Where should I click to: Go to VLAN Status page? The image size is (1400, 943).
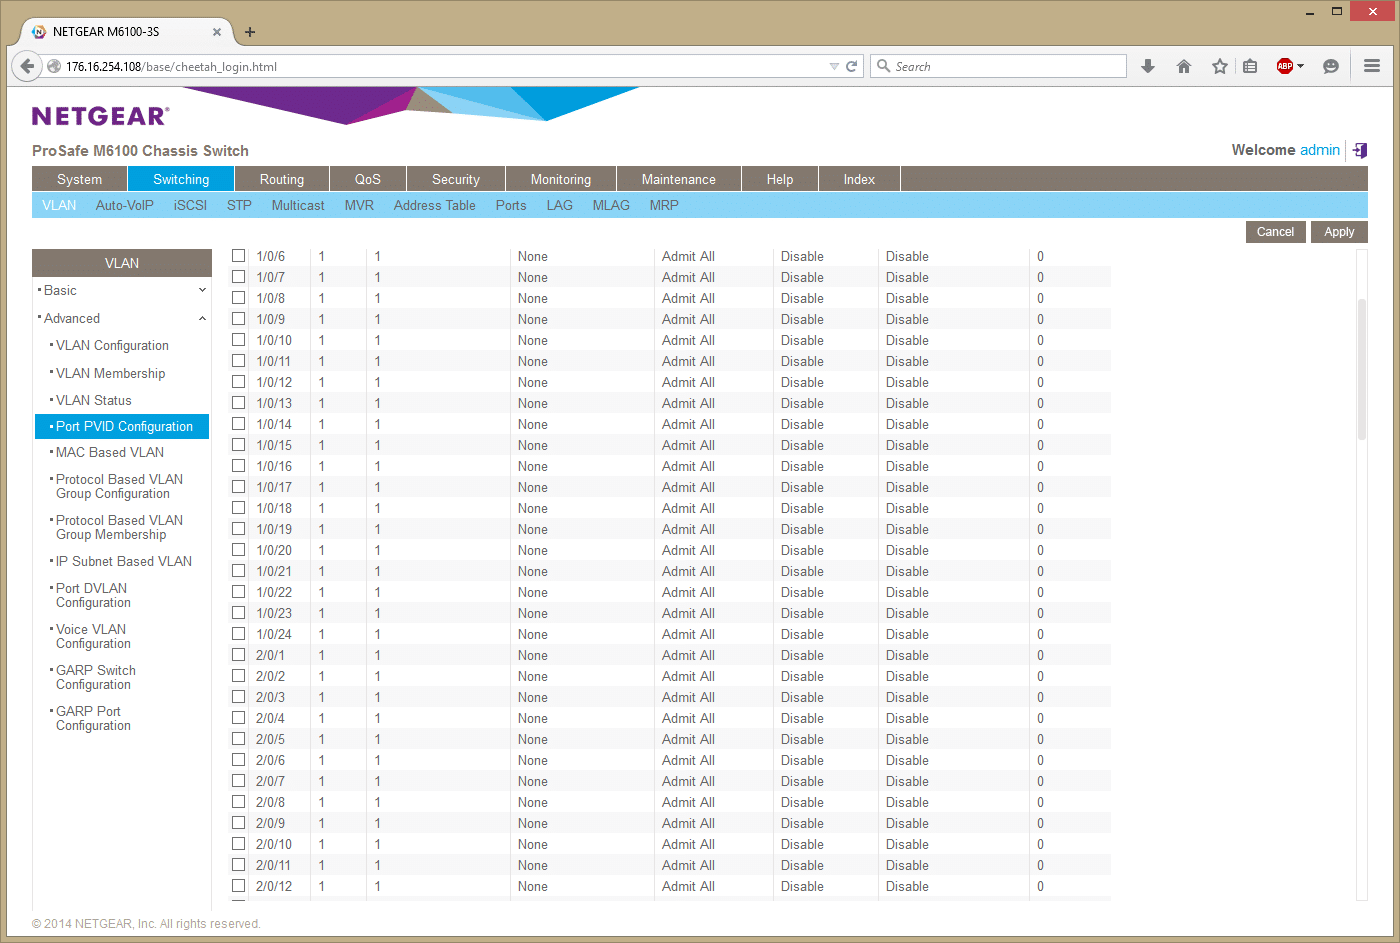94,400
